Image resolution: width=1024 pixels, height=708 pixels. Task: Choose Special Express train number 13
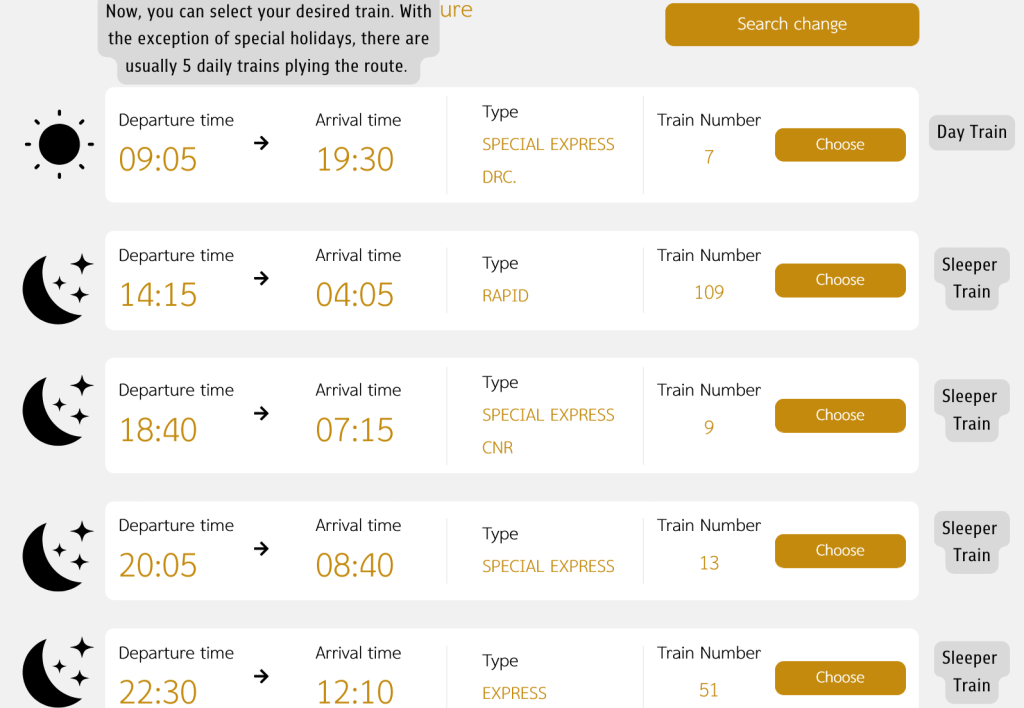point(839,550)
